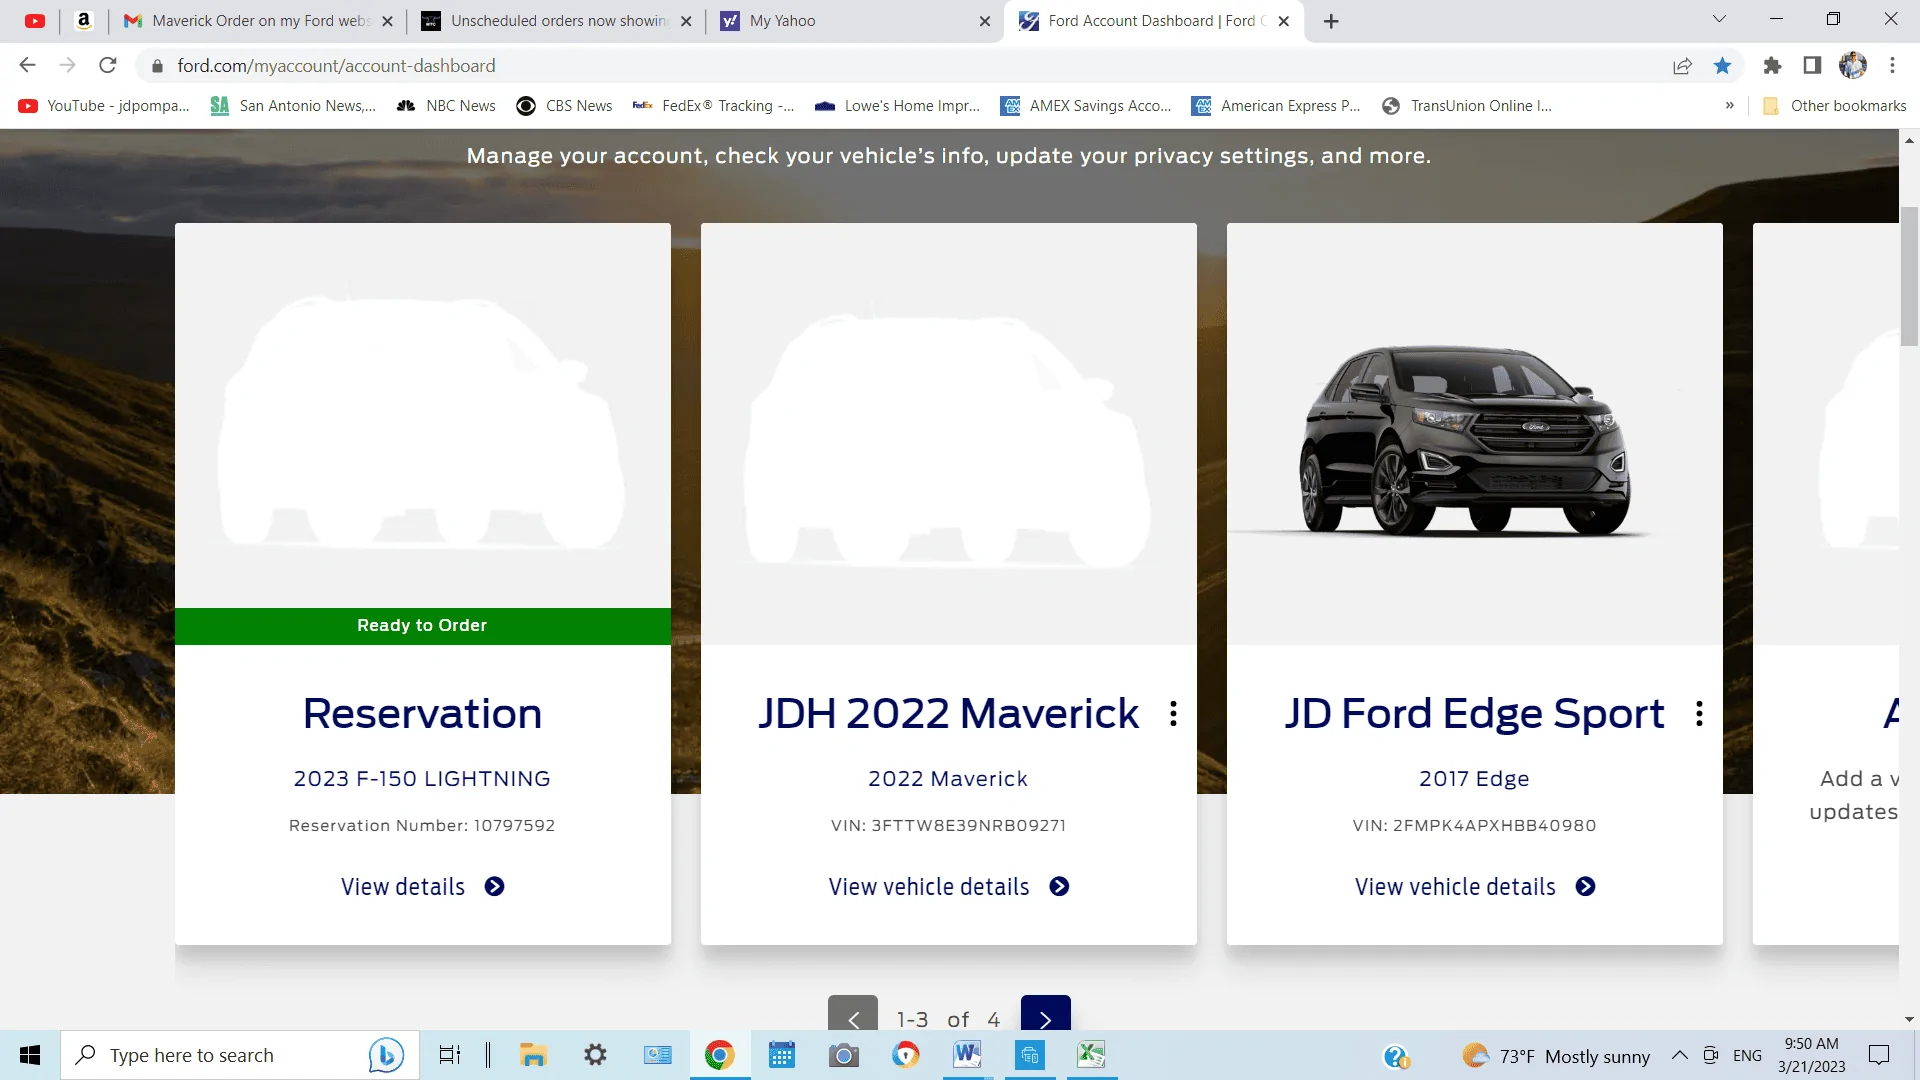The width and height of the screenshot is (1920, 1080).
Task: Open Task View on taskbar
Action: (450, 1055)
